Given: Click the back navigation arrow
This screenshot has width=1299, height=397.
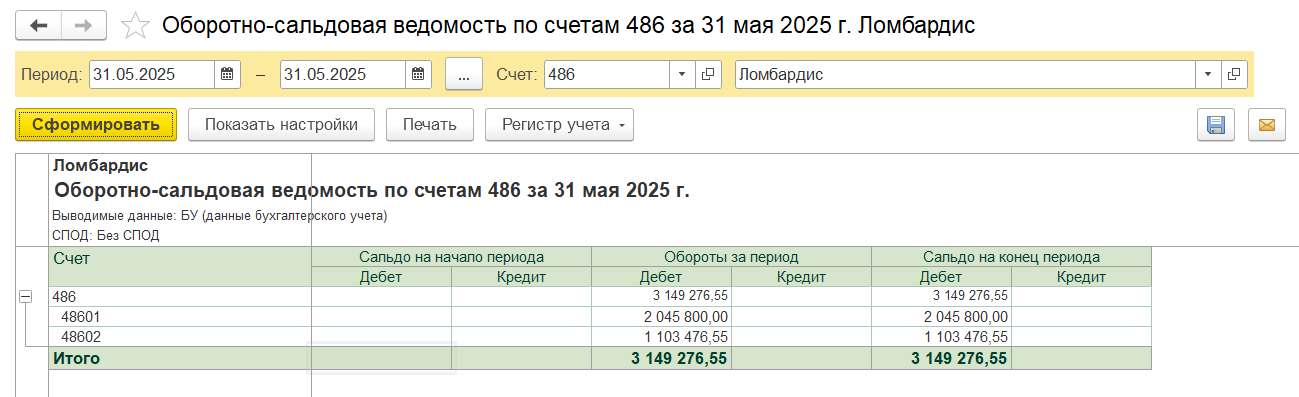Looking at the screenshot, I should [x=38, y=26].
